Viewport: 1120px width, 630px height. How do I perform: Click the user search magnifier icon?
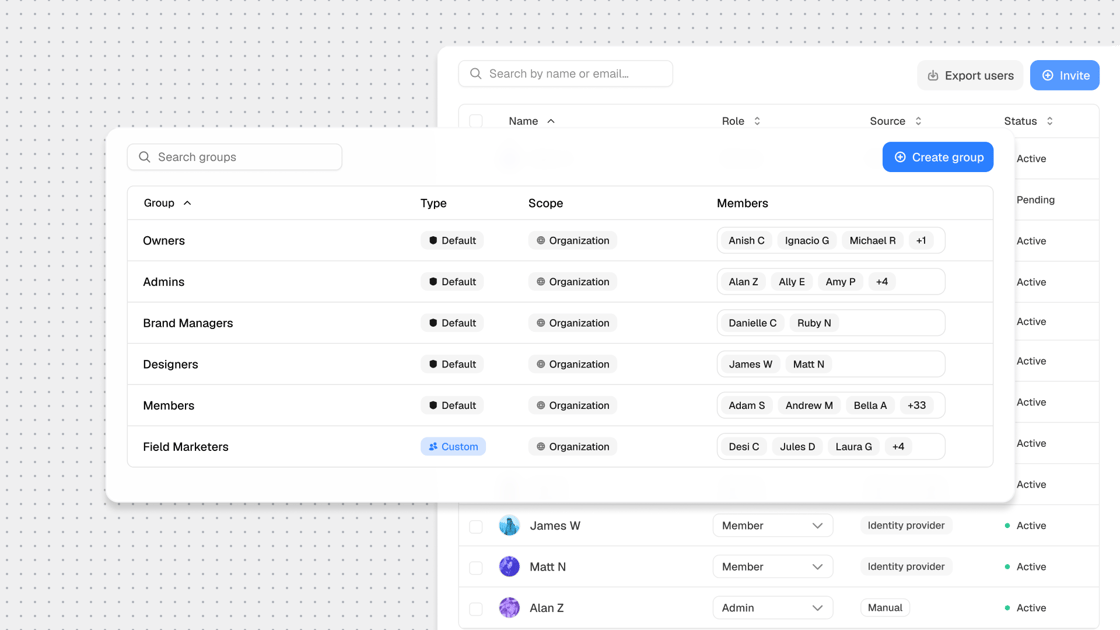[476, 74]
